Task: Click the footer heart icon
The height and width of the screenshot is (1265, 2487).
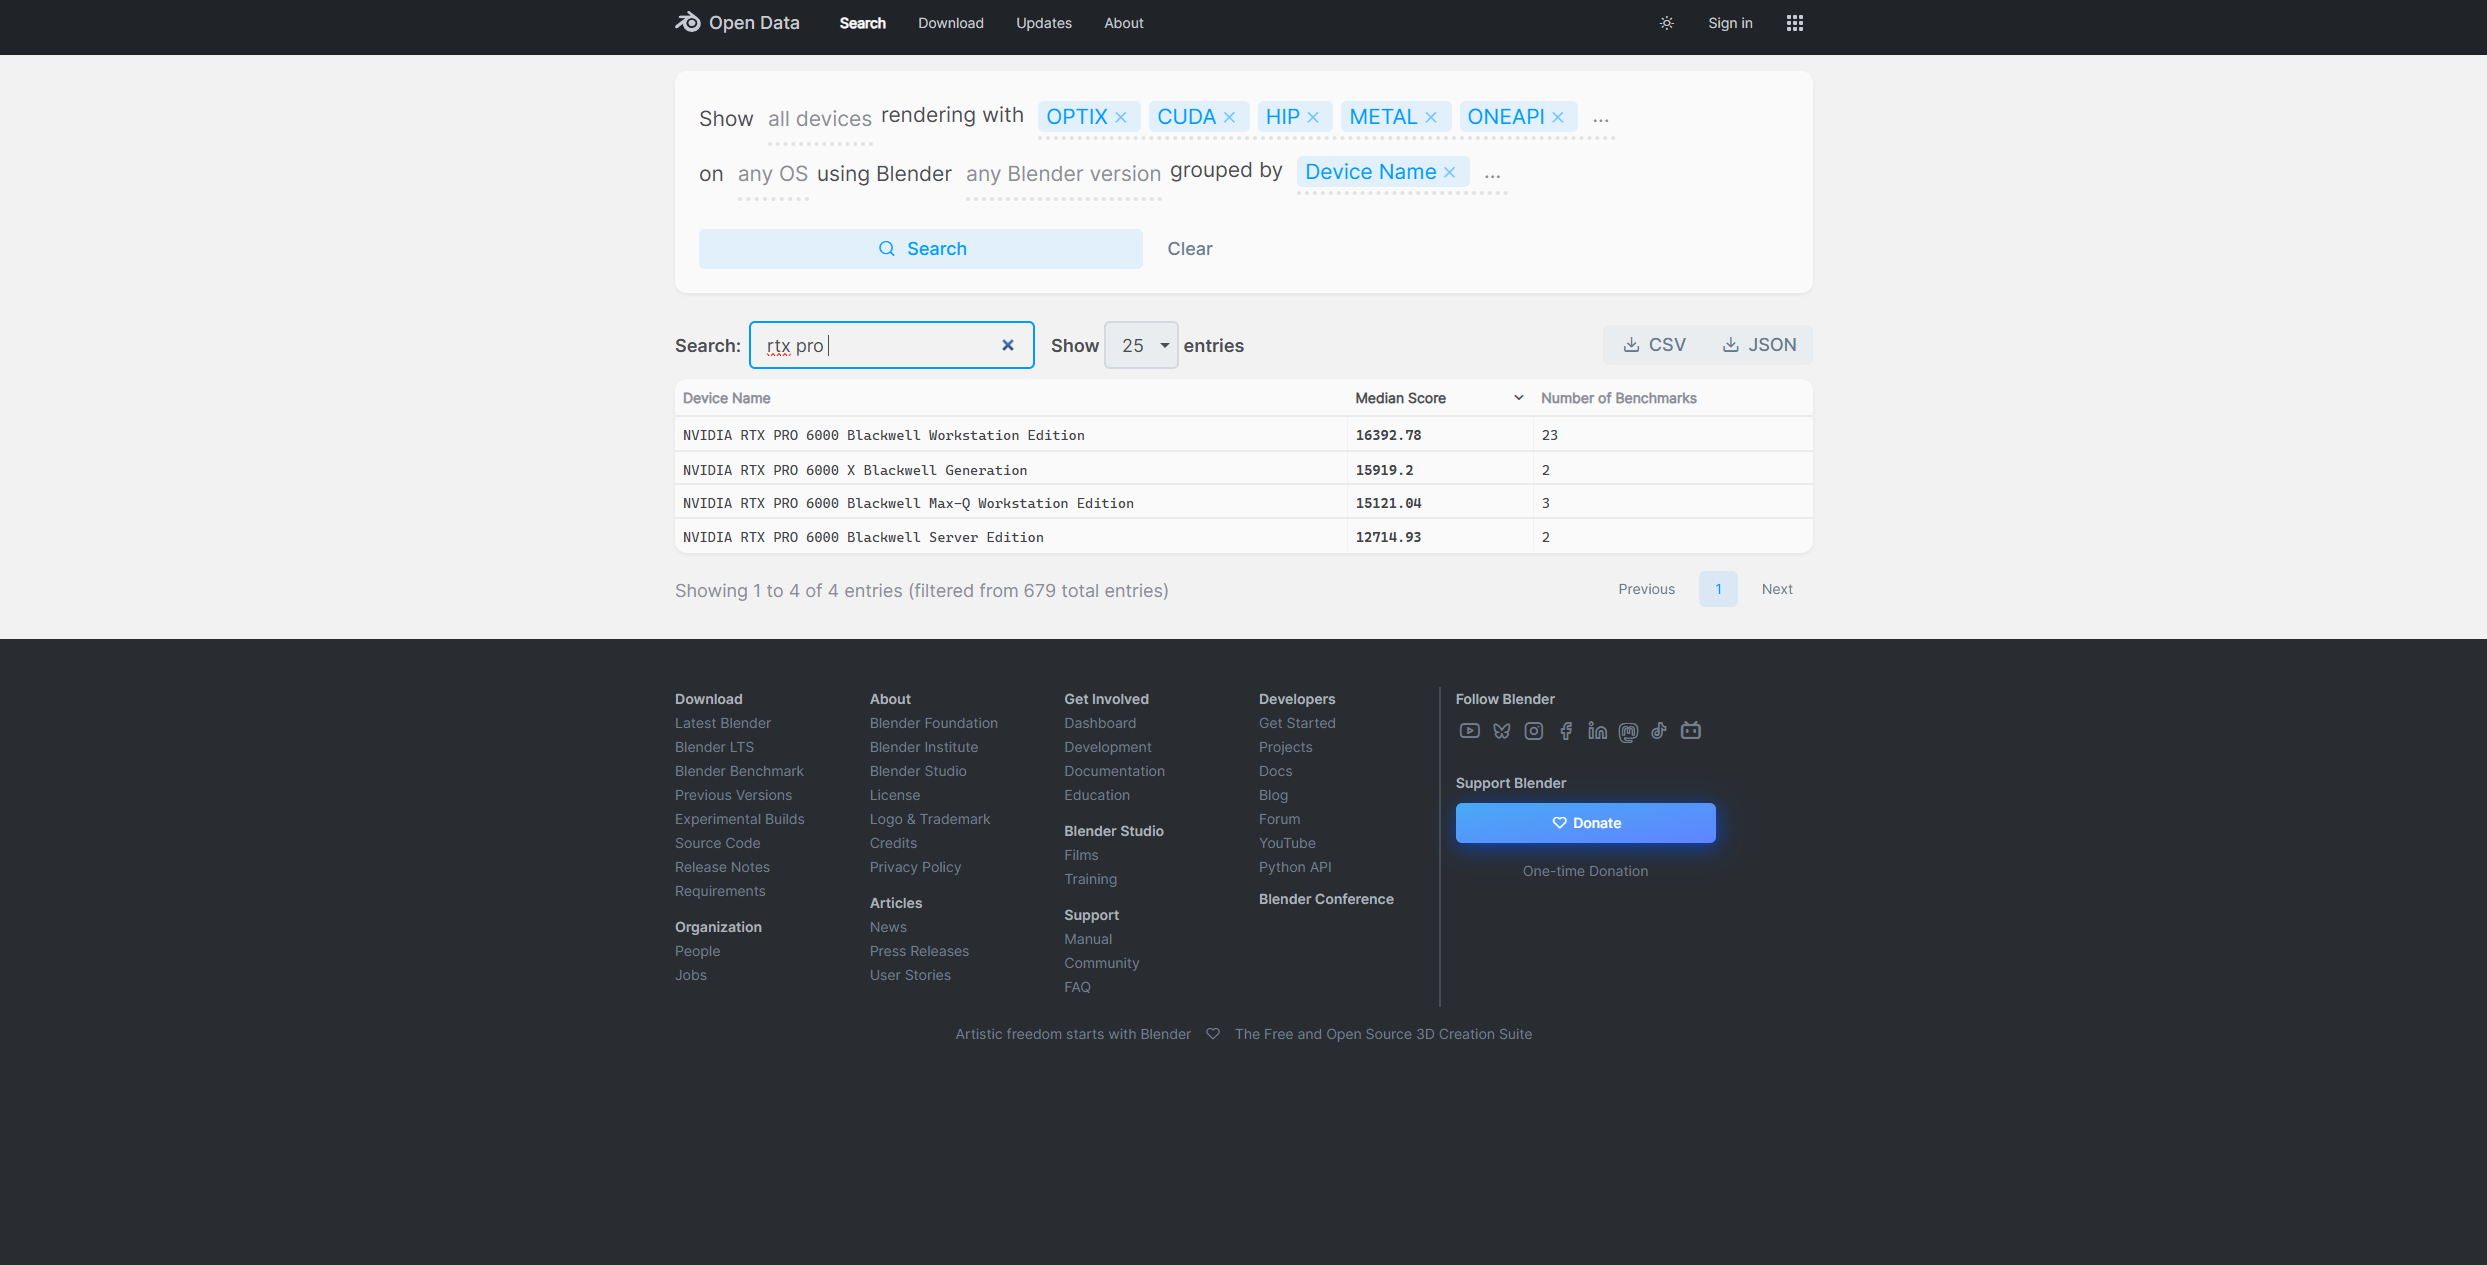Action: [x=1212, y=1034]
